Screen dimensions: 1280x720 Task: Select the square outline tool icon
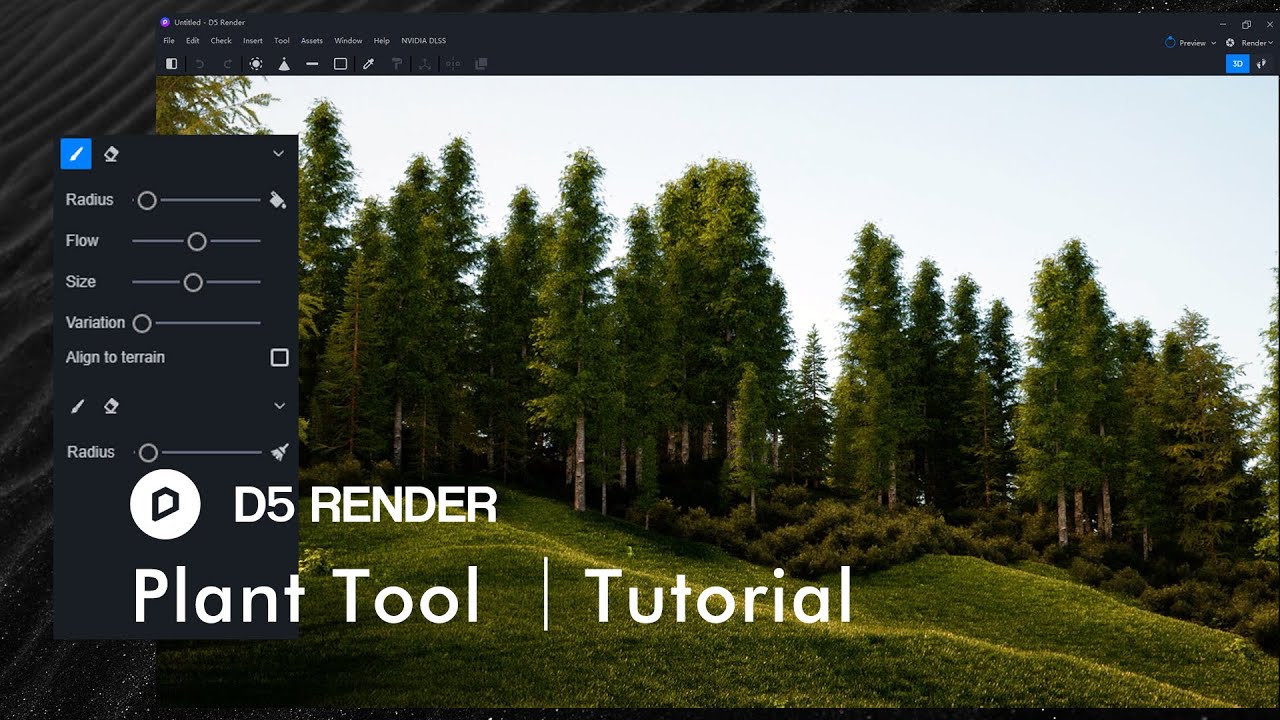(x=340, y=64)
